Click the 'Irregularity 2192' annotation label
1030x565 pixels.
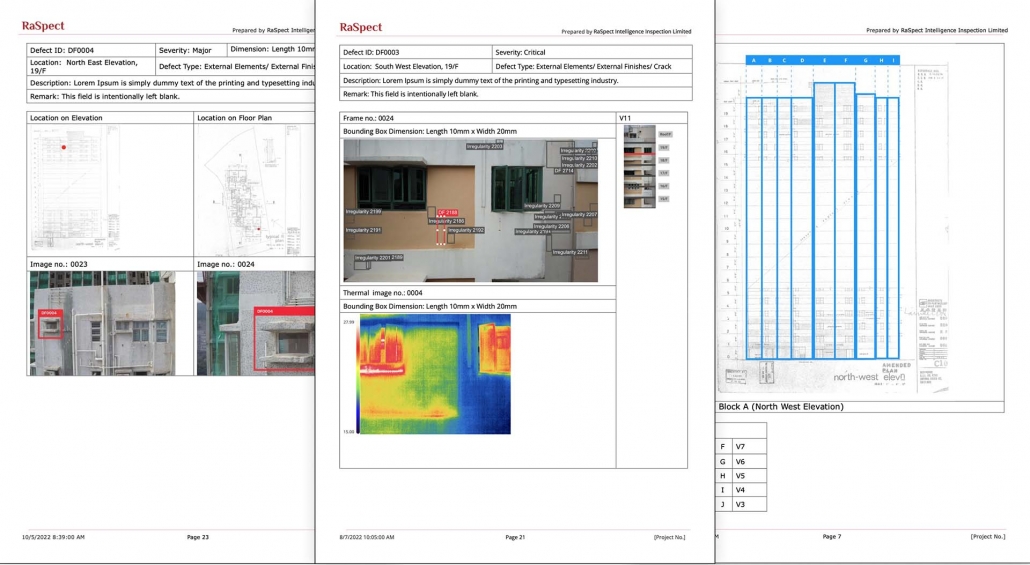click(x=466, y=230)
